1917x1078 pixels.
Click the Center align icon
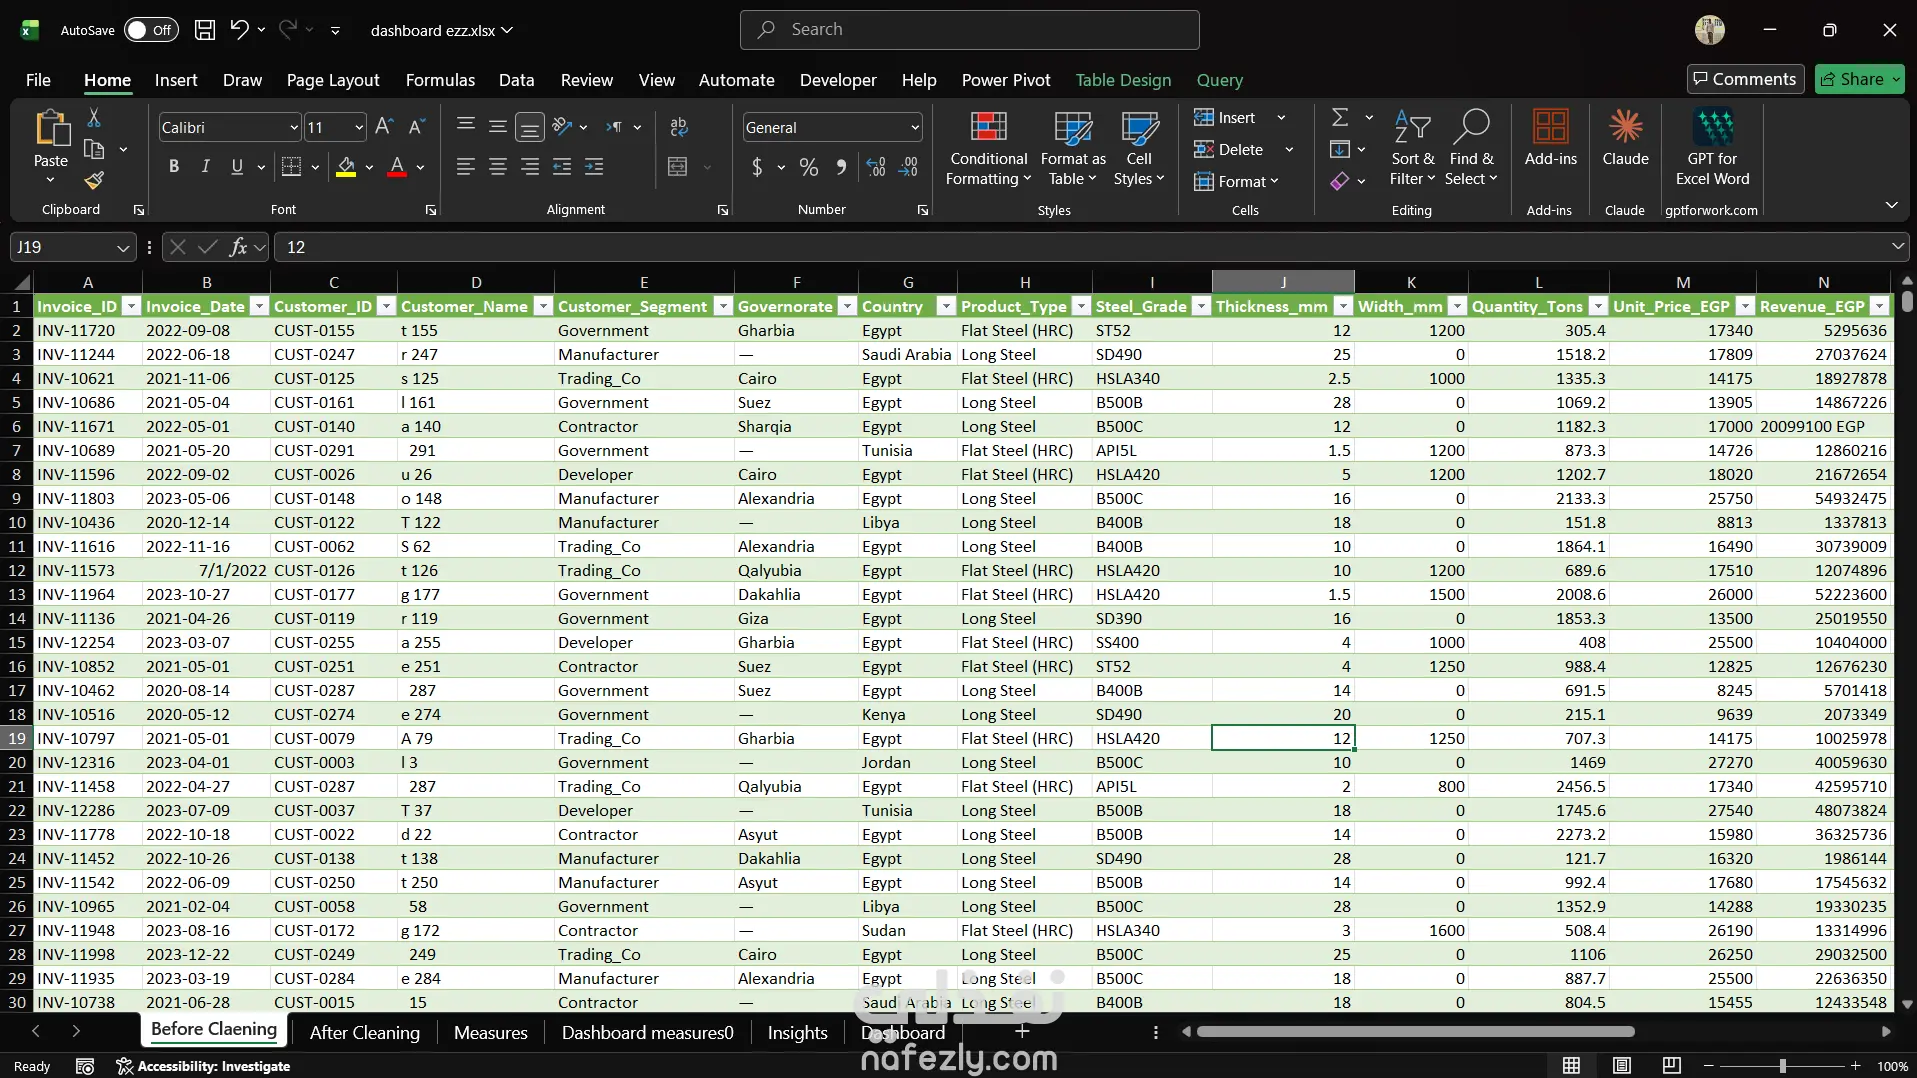coord(498,167)
